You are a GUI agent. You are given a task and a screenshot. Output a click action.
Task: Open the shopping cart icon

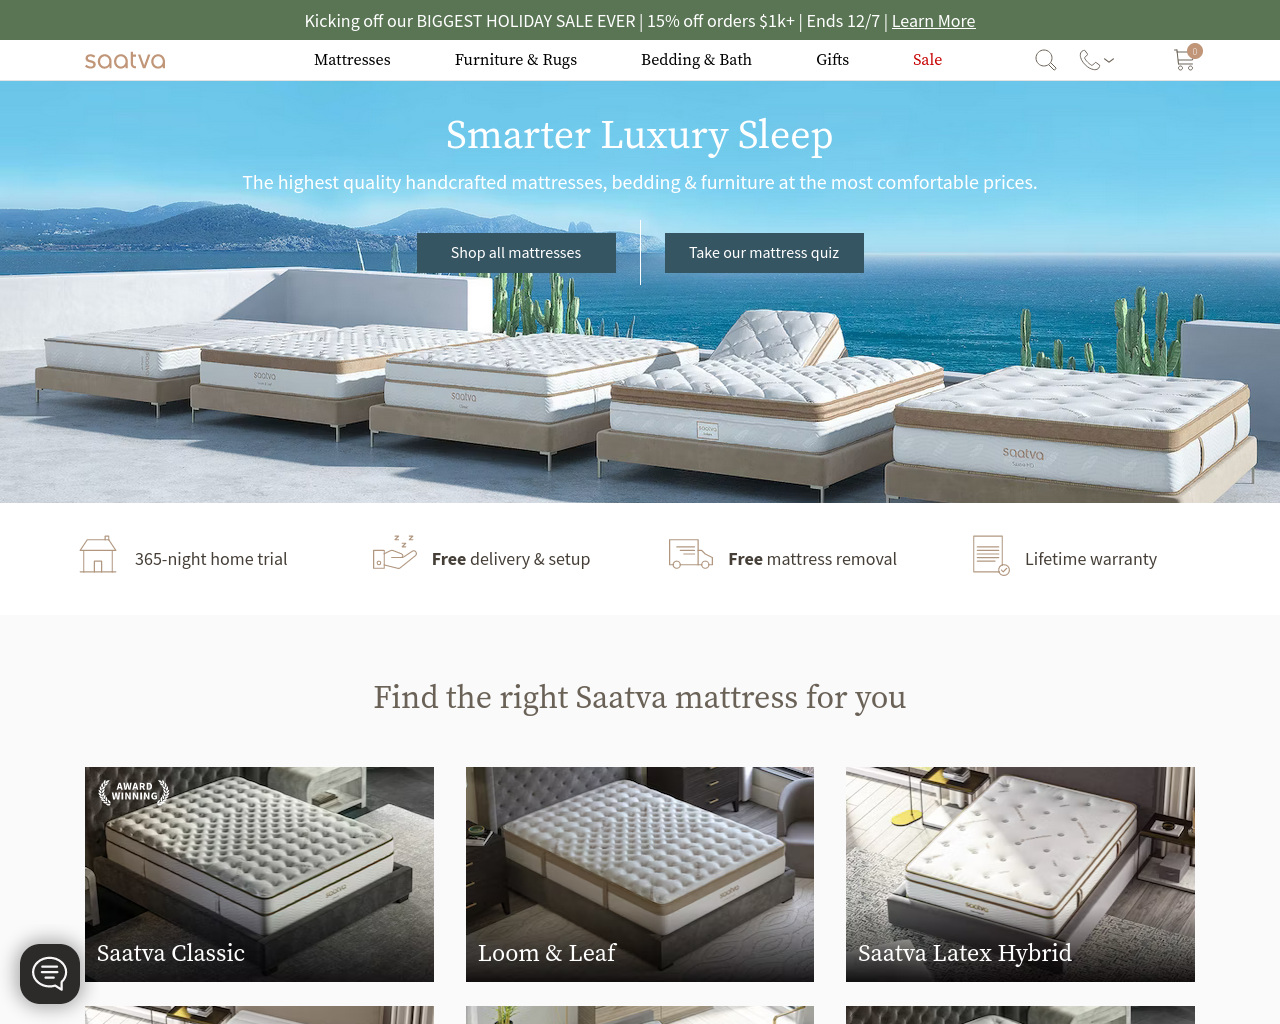click(x=1185, y=59)
